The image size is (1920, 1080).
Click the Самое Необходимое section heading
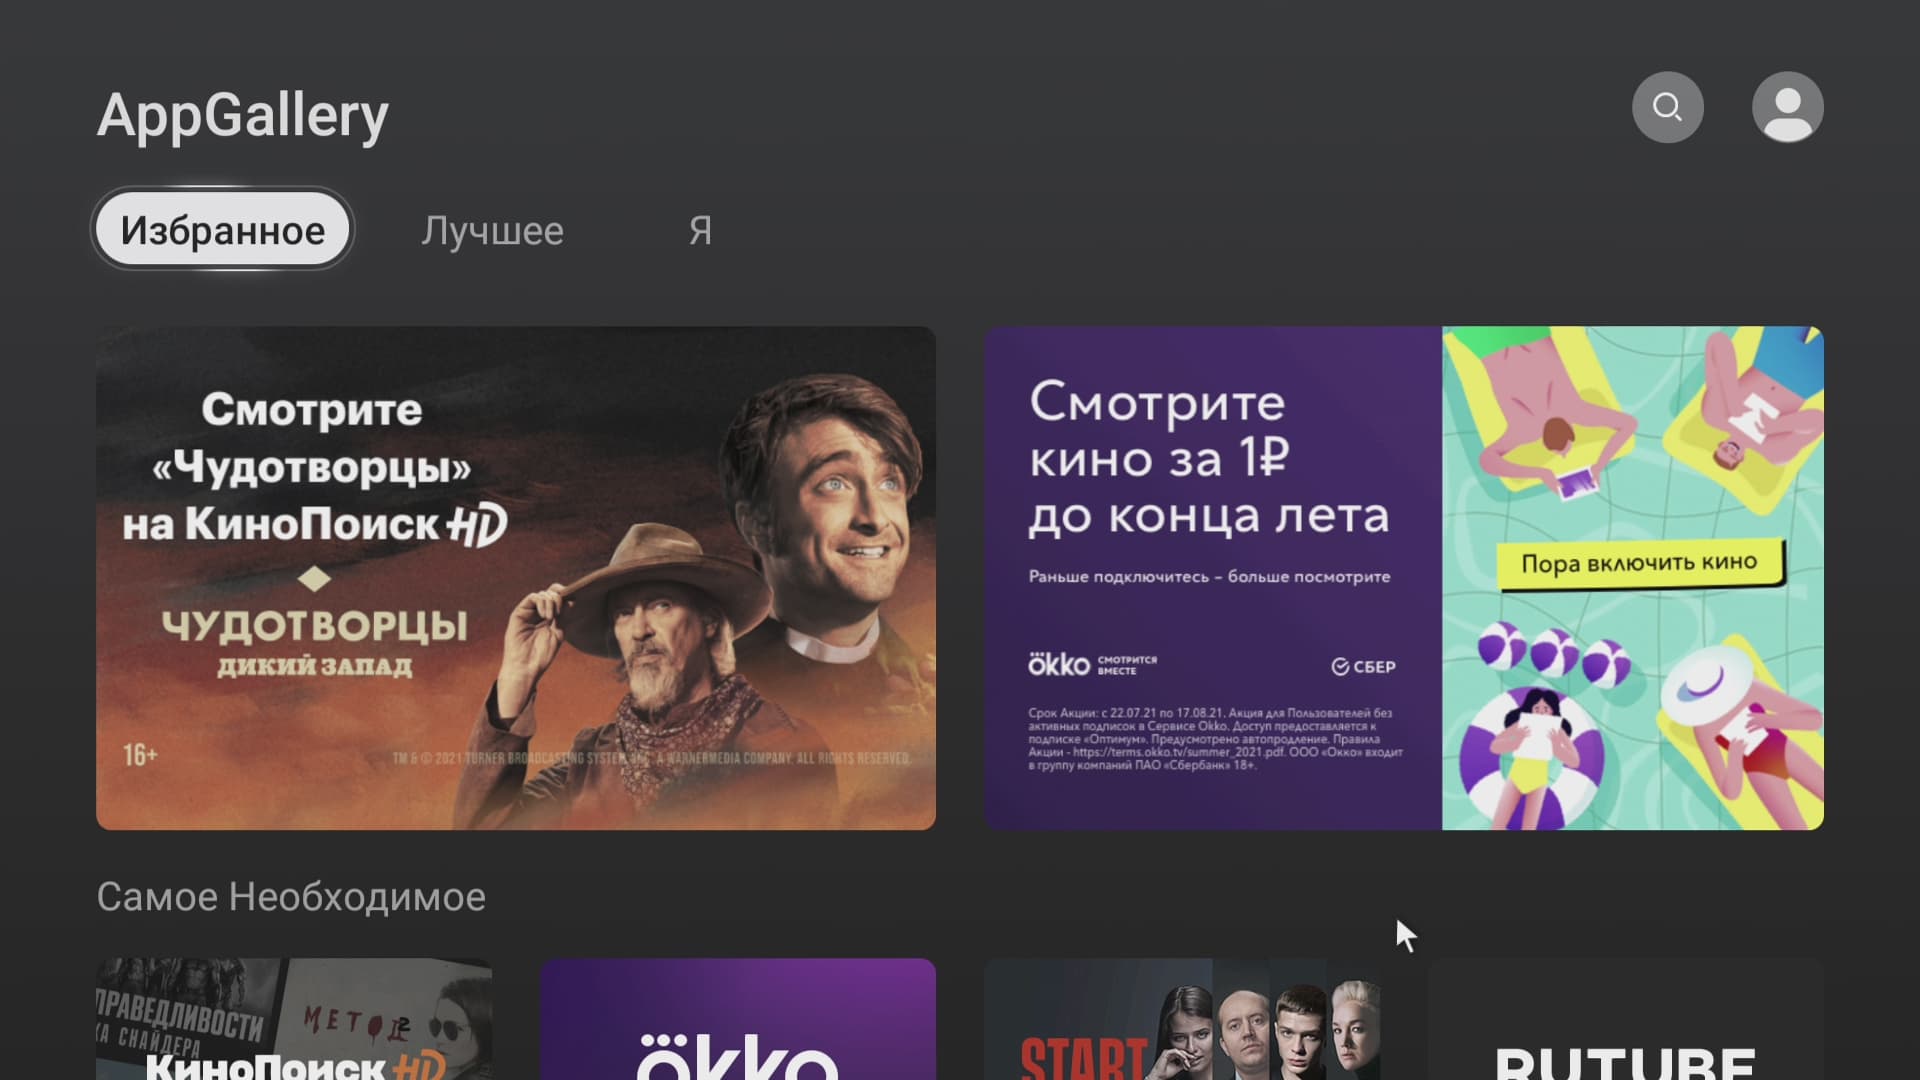coord(291,897)
